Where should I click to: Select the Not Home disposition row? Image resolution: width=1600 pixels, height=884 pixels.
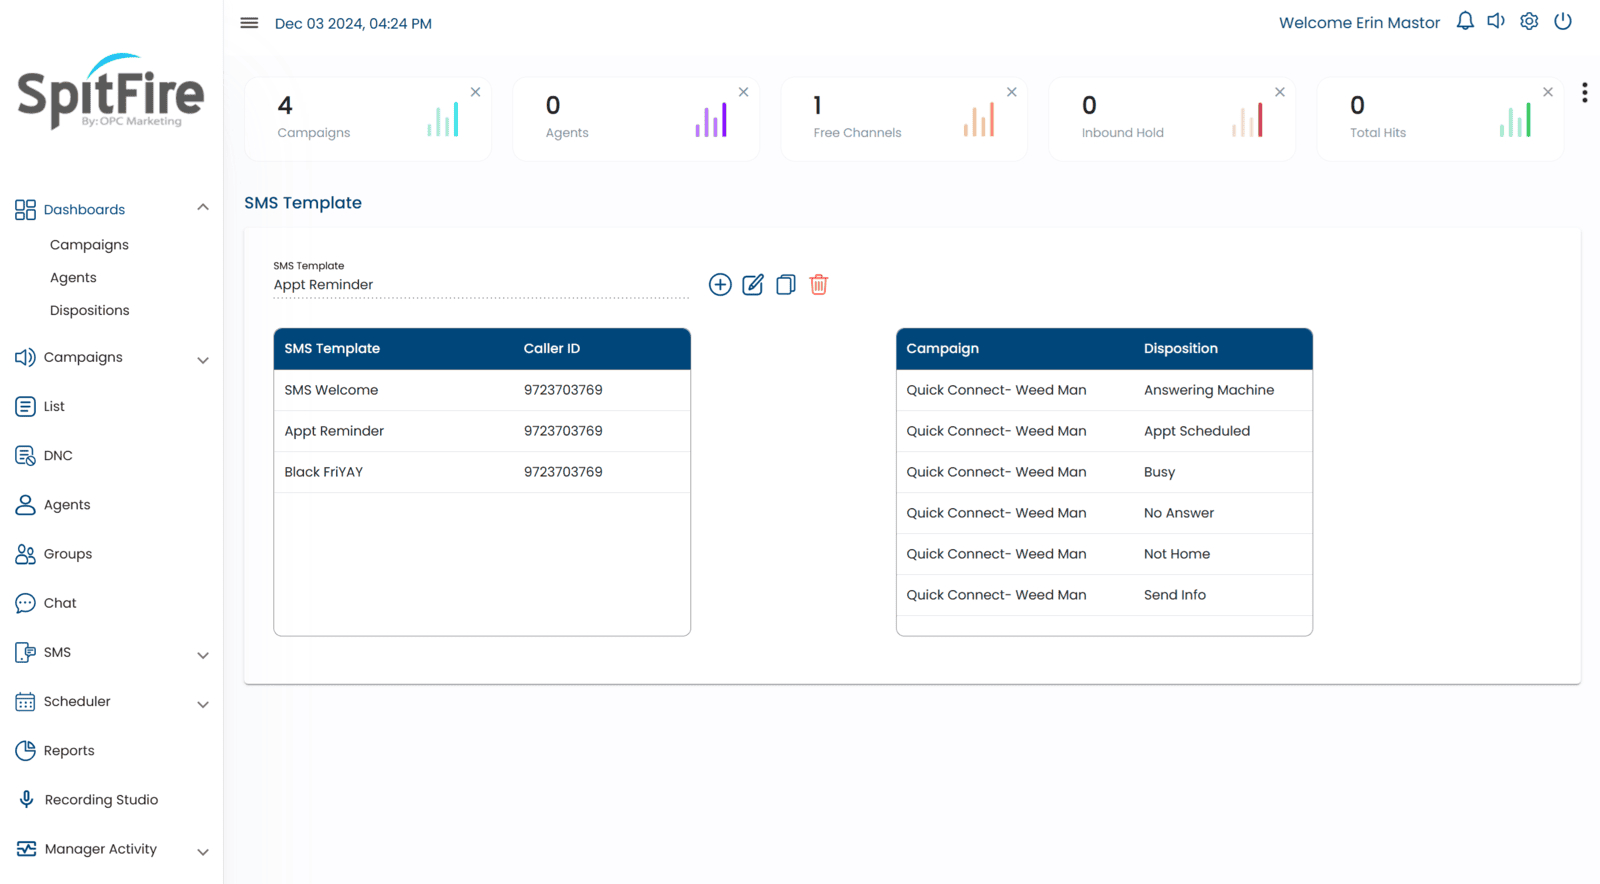(x=1104, y=554)
